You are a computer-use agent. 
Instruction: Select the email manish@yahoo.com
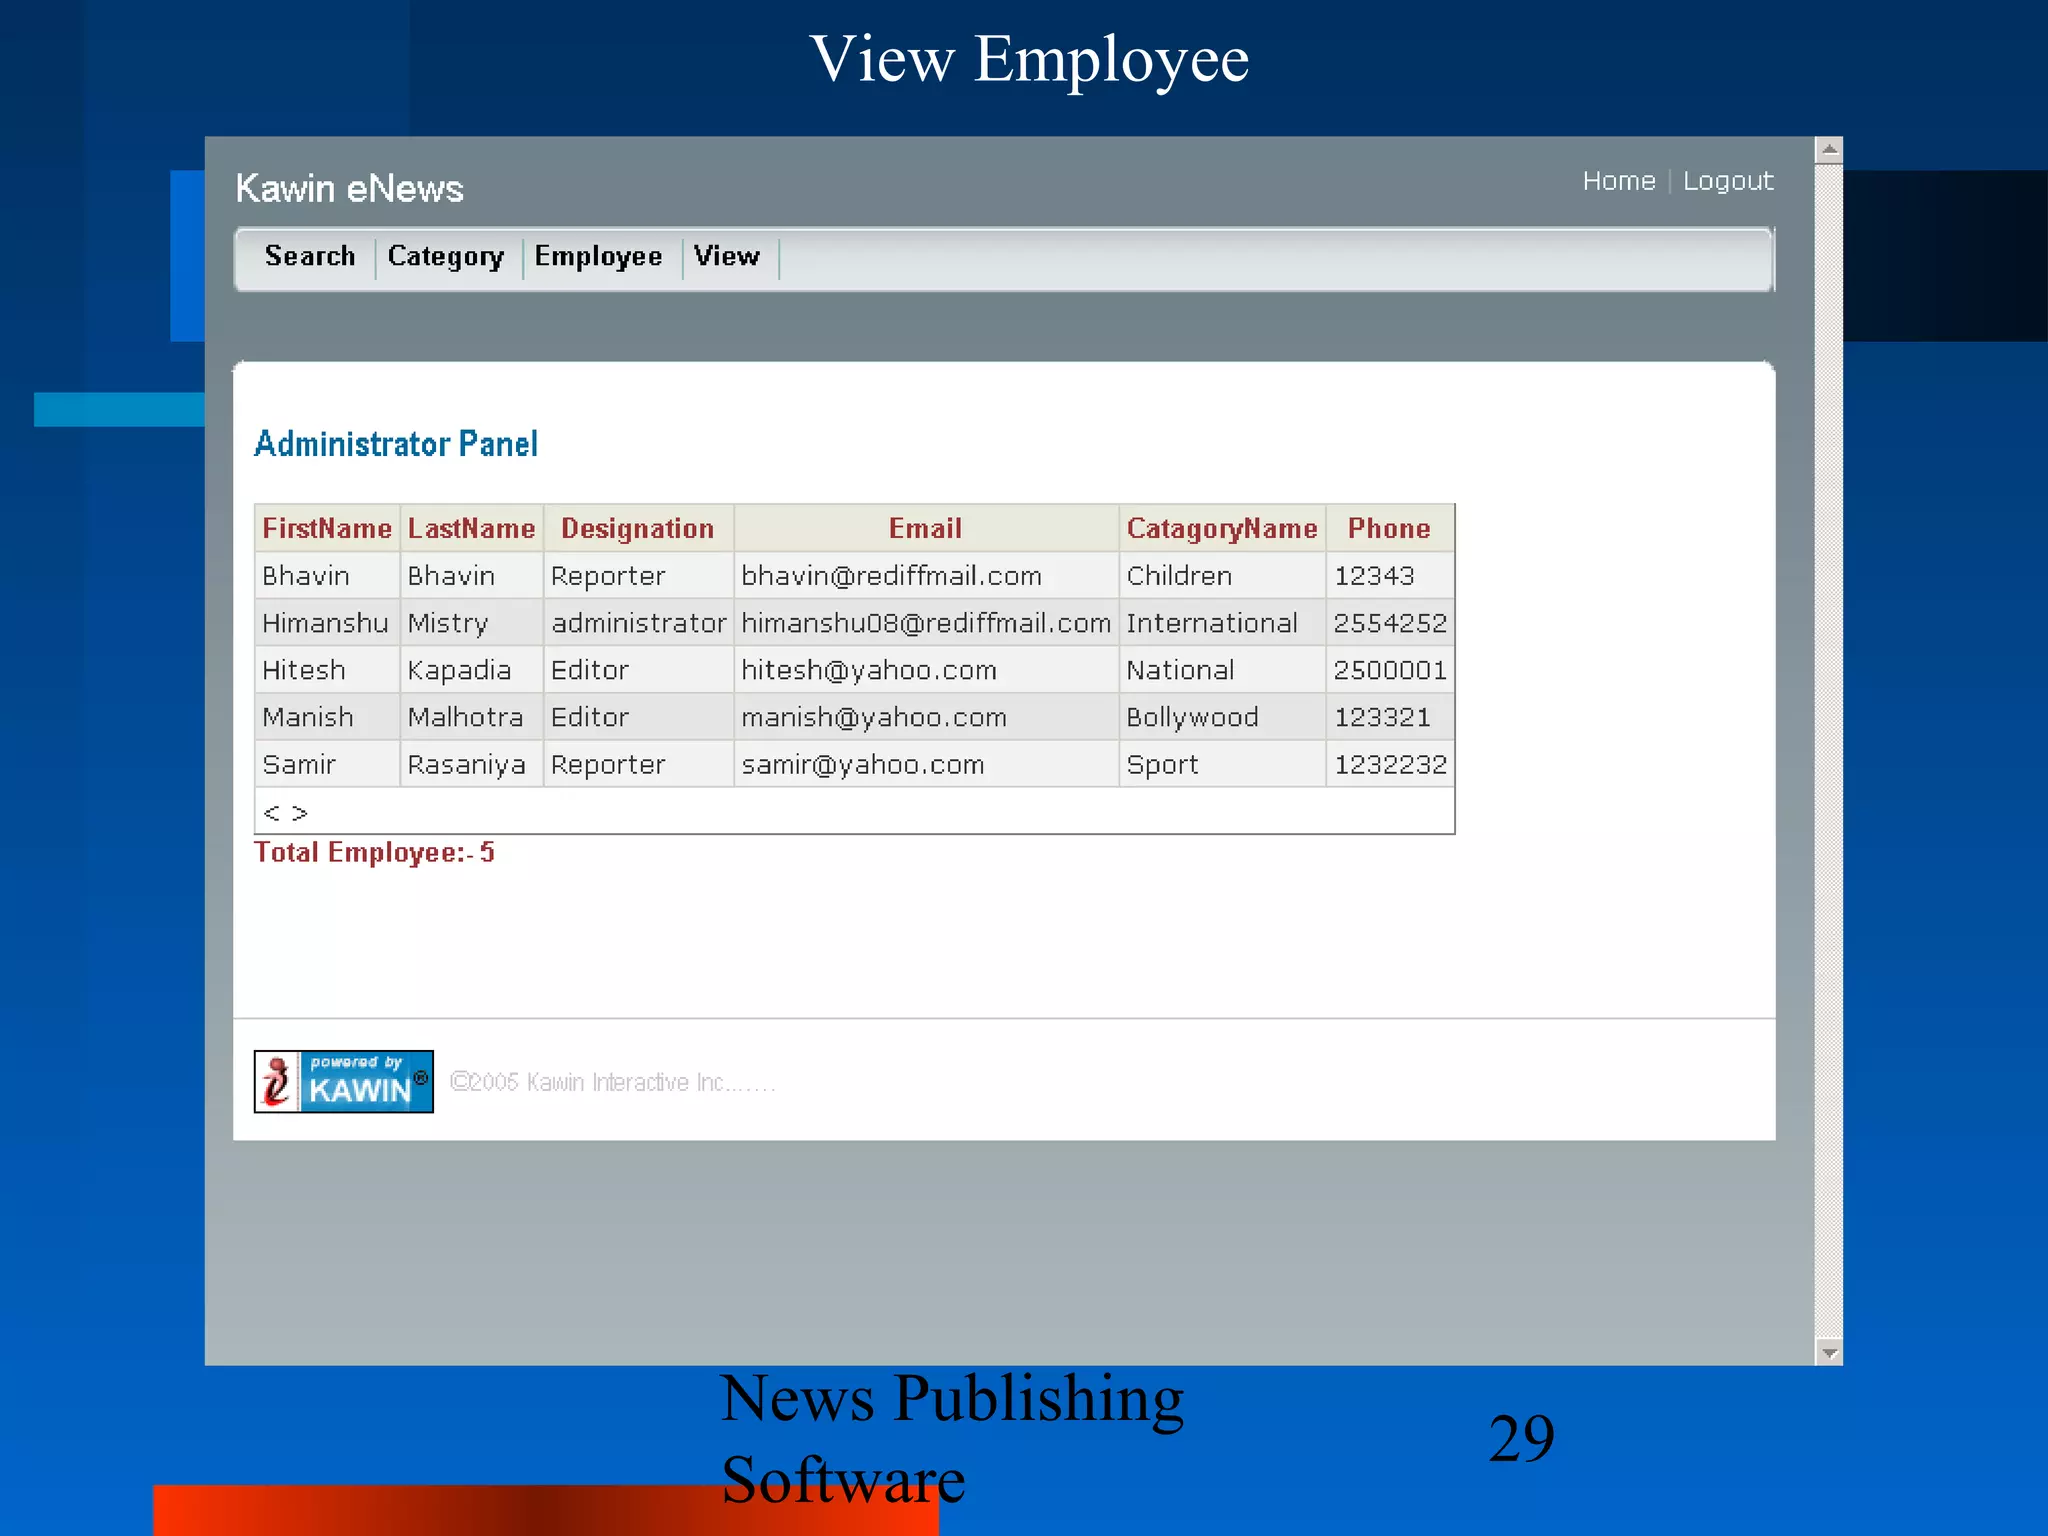(x=874, y=717)
